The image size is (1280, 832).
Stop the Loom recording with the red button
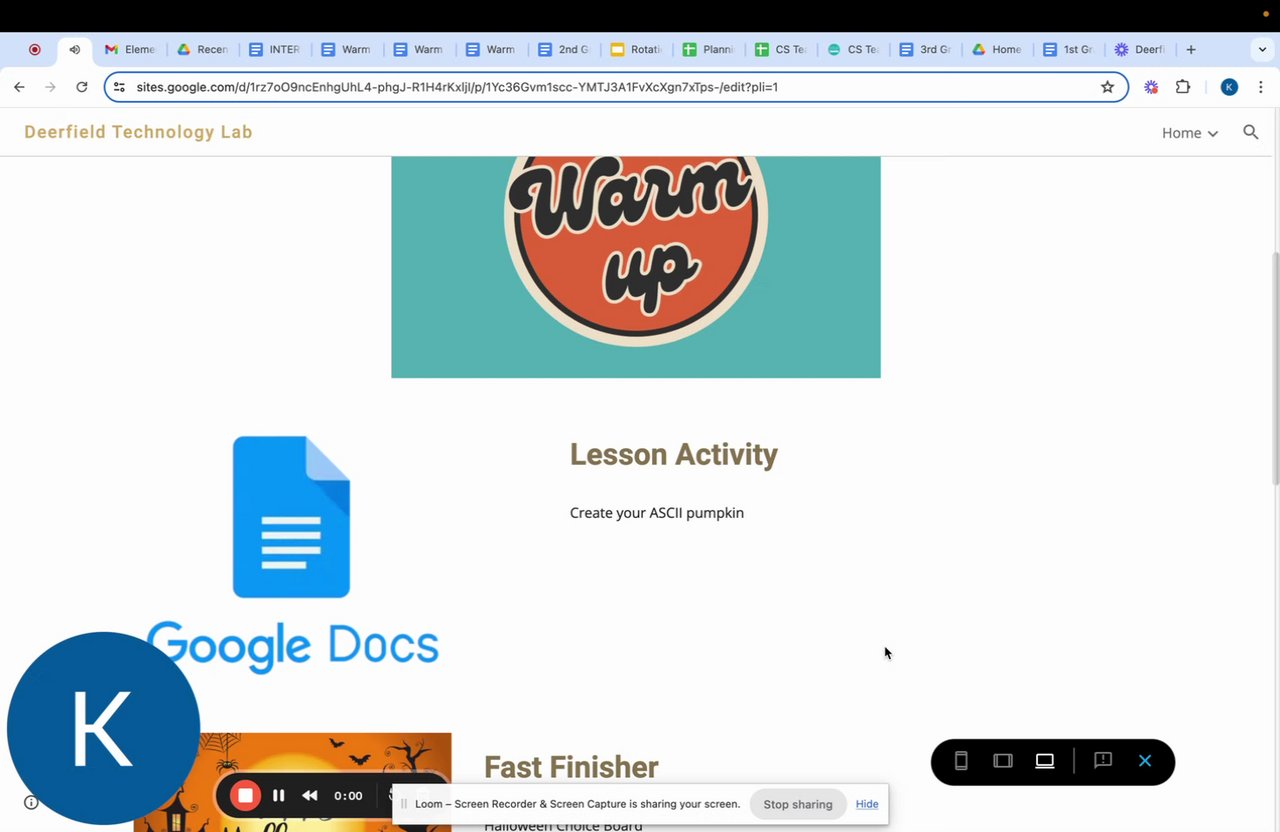(x=245, y=796)
